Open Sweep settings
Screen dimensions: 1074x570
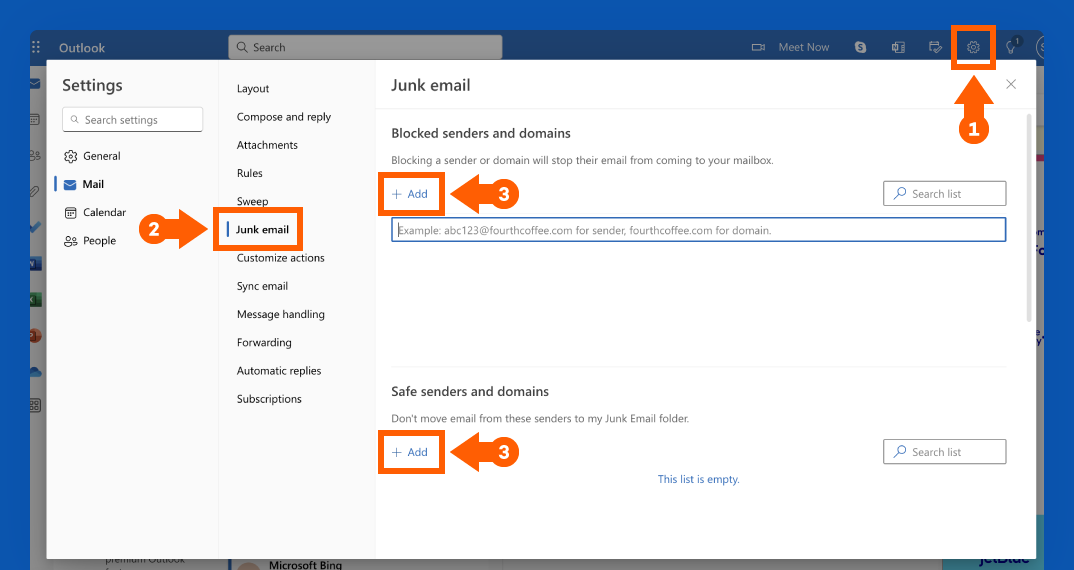(x=252, y=201)
